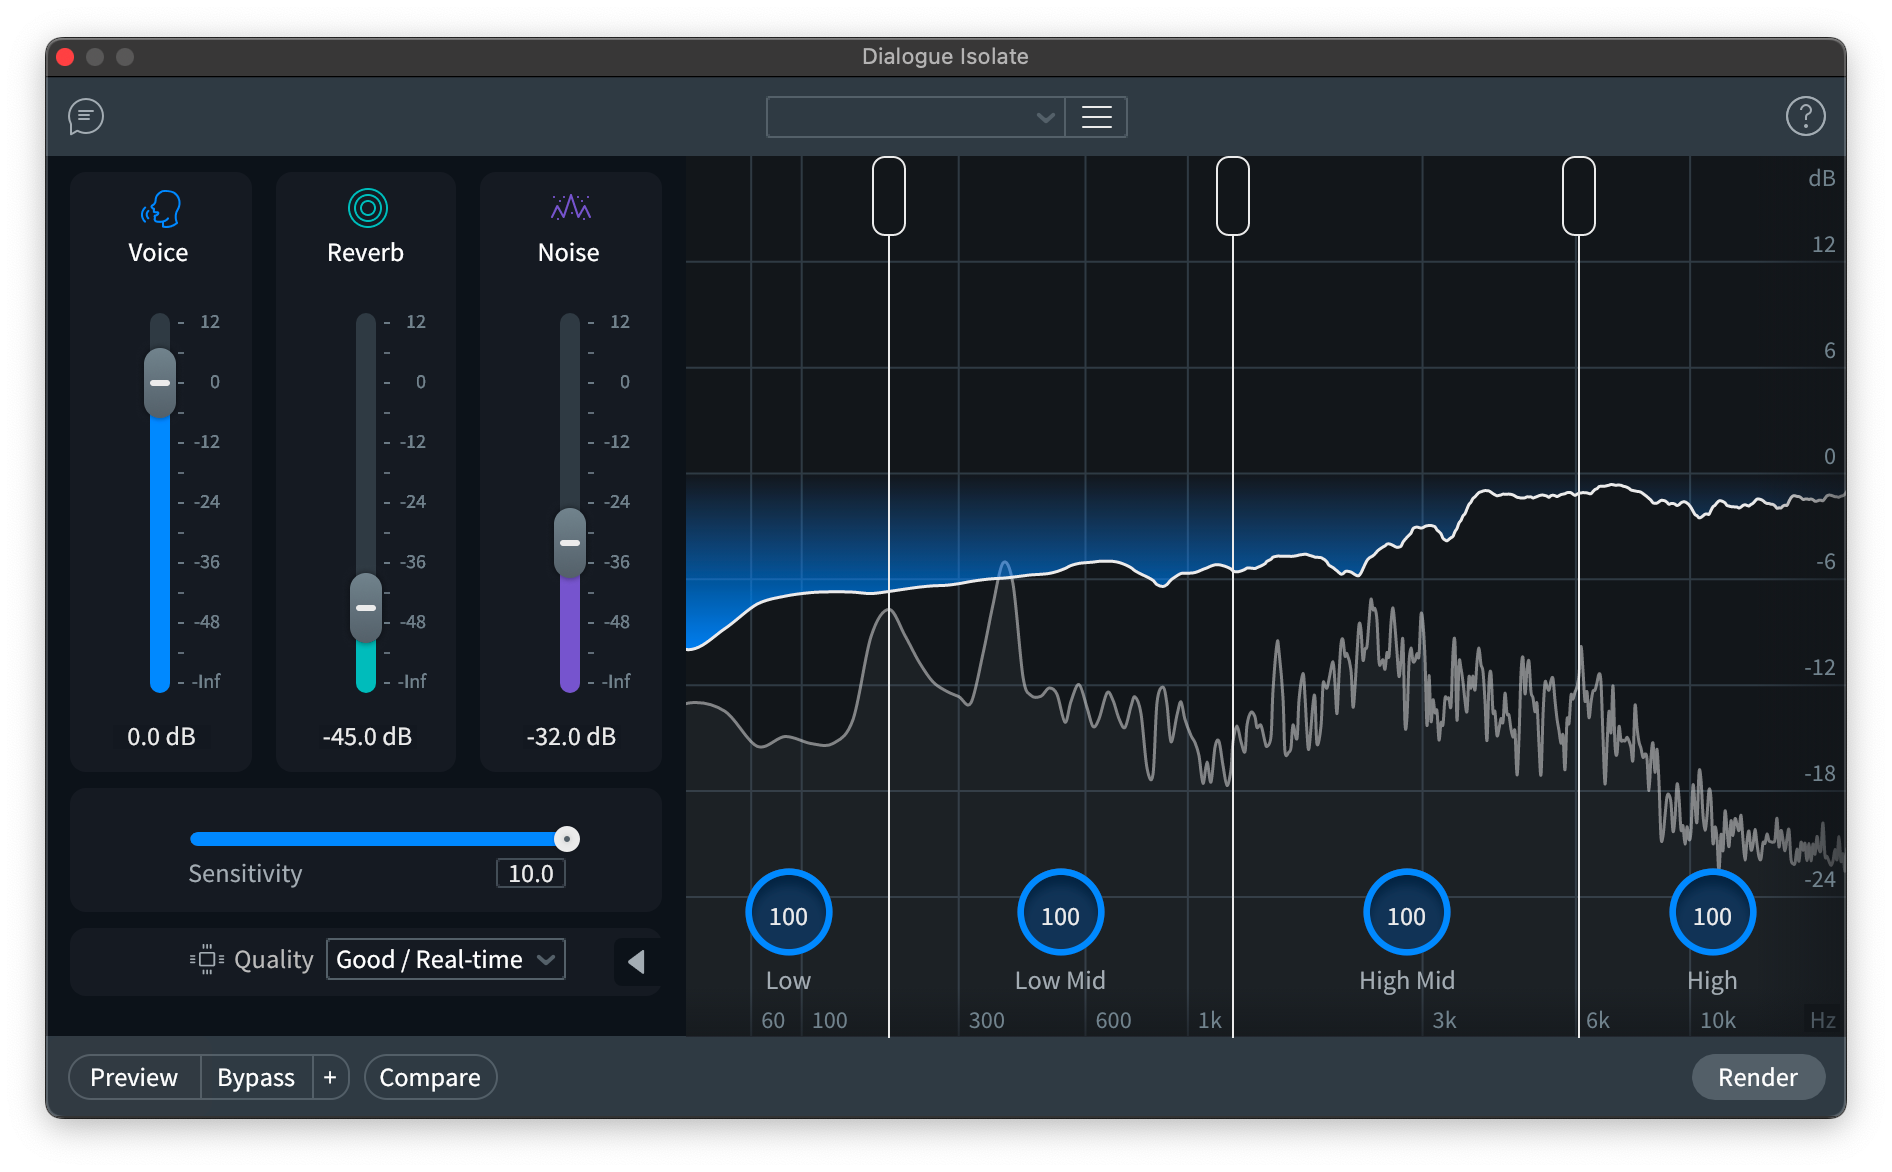
Task: Select the Noise module icon
Action: pos(569,208)
